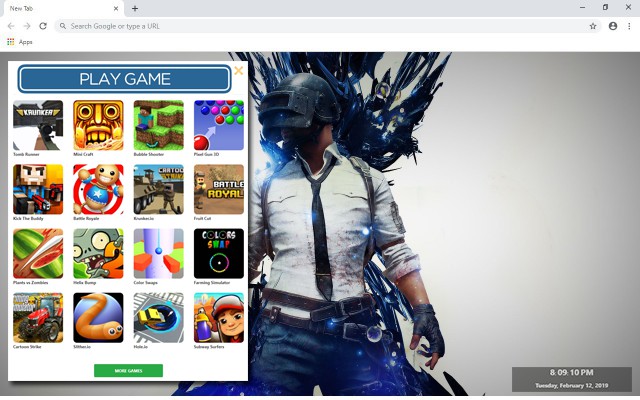This screenshot has width=640, height=400.
Task: Click the 'Krunker.io' label
Action: [x=144, y=218]
